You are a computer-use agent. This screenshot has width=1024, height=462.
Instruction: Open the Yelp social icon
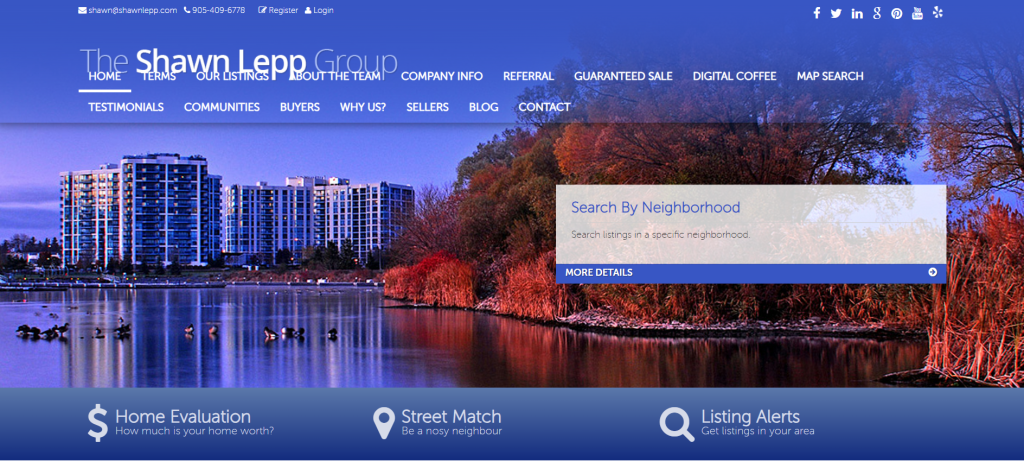pyautogui.click(x=938, y=12)
